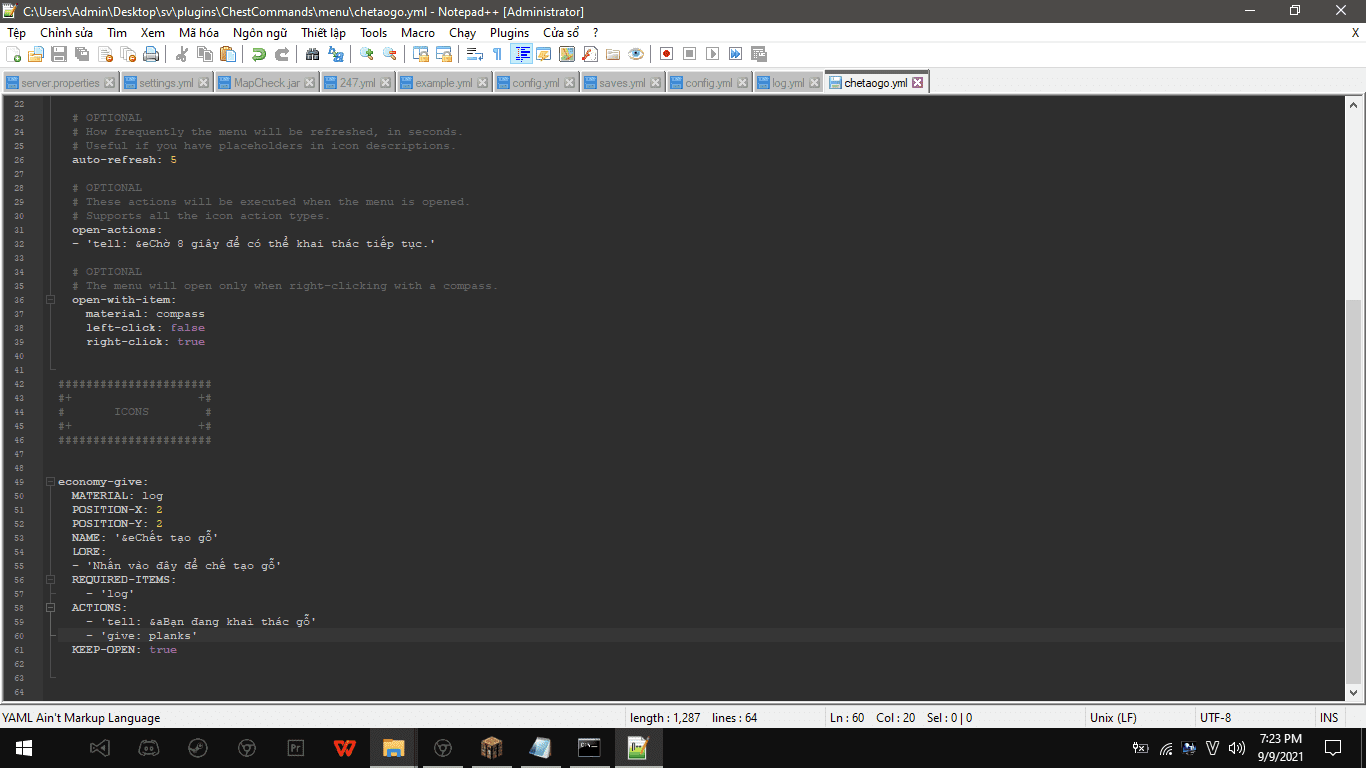The height and width of the screenshot is (770, 1366).
Task: Toggle the indent guide button
Action: pos(521,54)
